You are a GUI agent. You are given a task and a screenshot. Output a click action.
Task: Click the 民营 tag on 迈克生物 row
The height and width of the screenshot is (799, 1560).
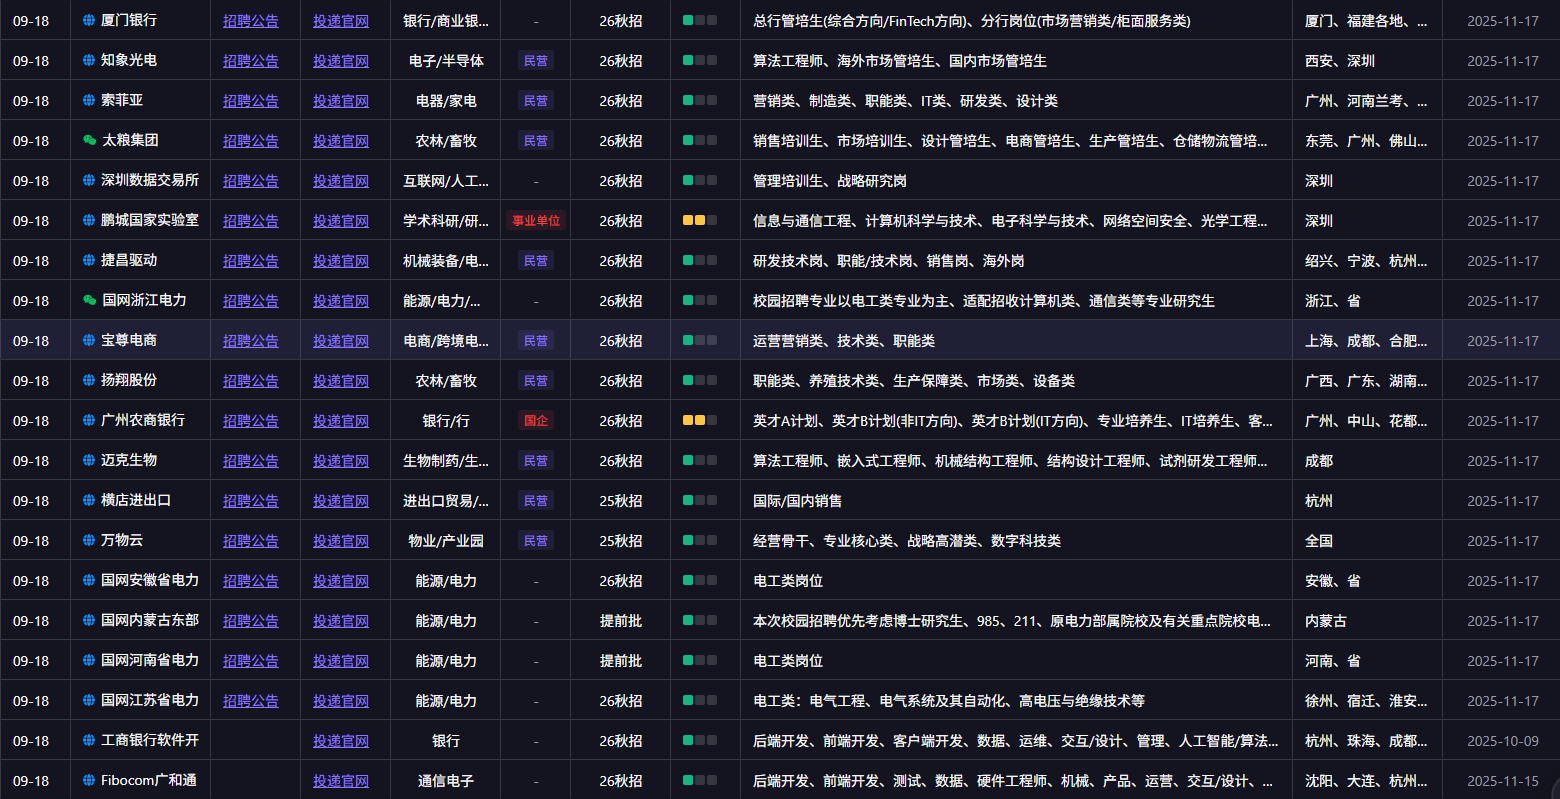[x=535, y=460]
